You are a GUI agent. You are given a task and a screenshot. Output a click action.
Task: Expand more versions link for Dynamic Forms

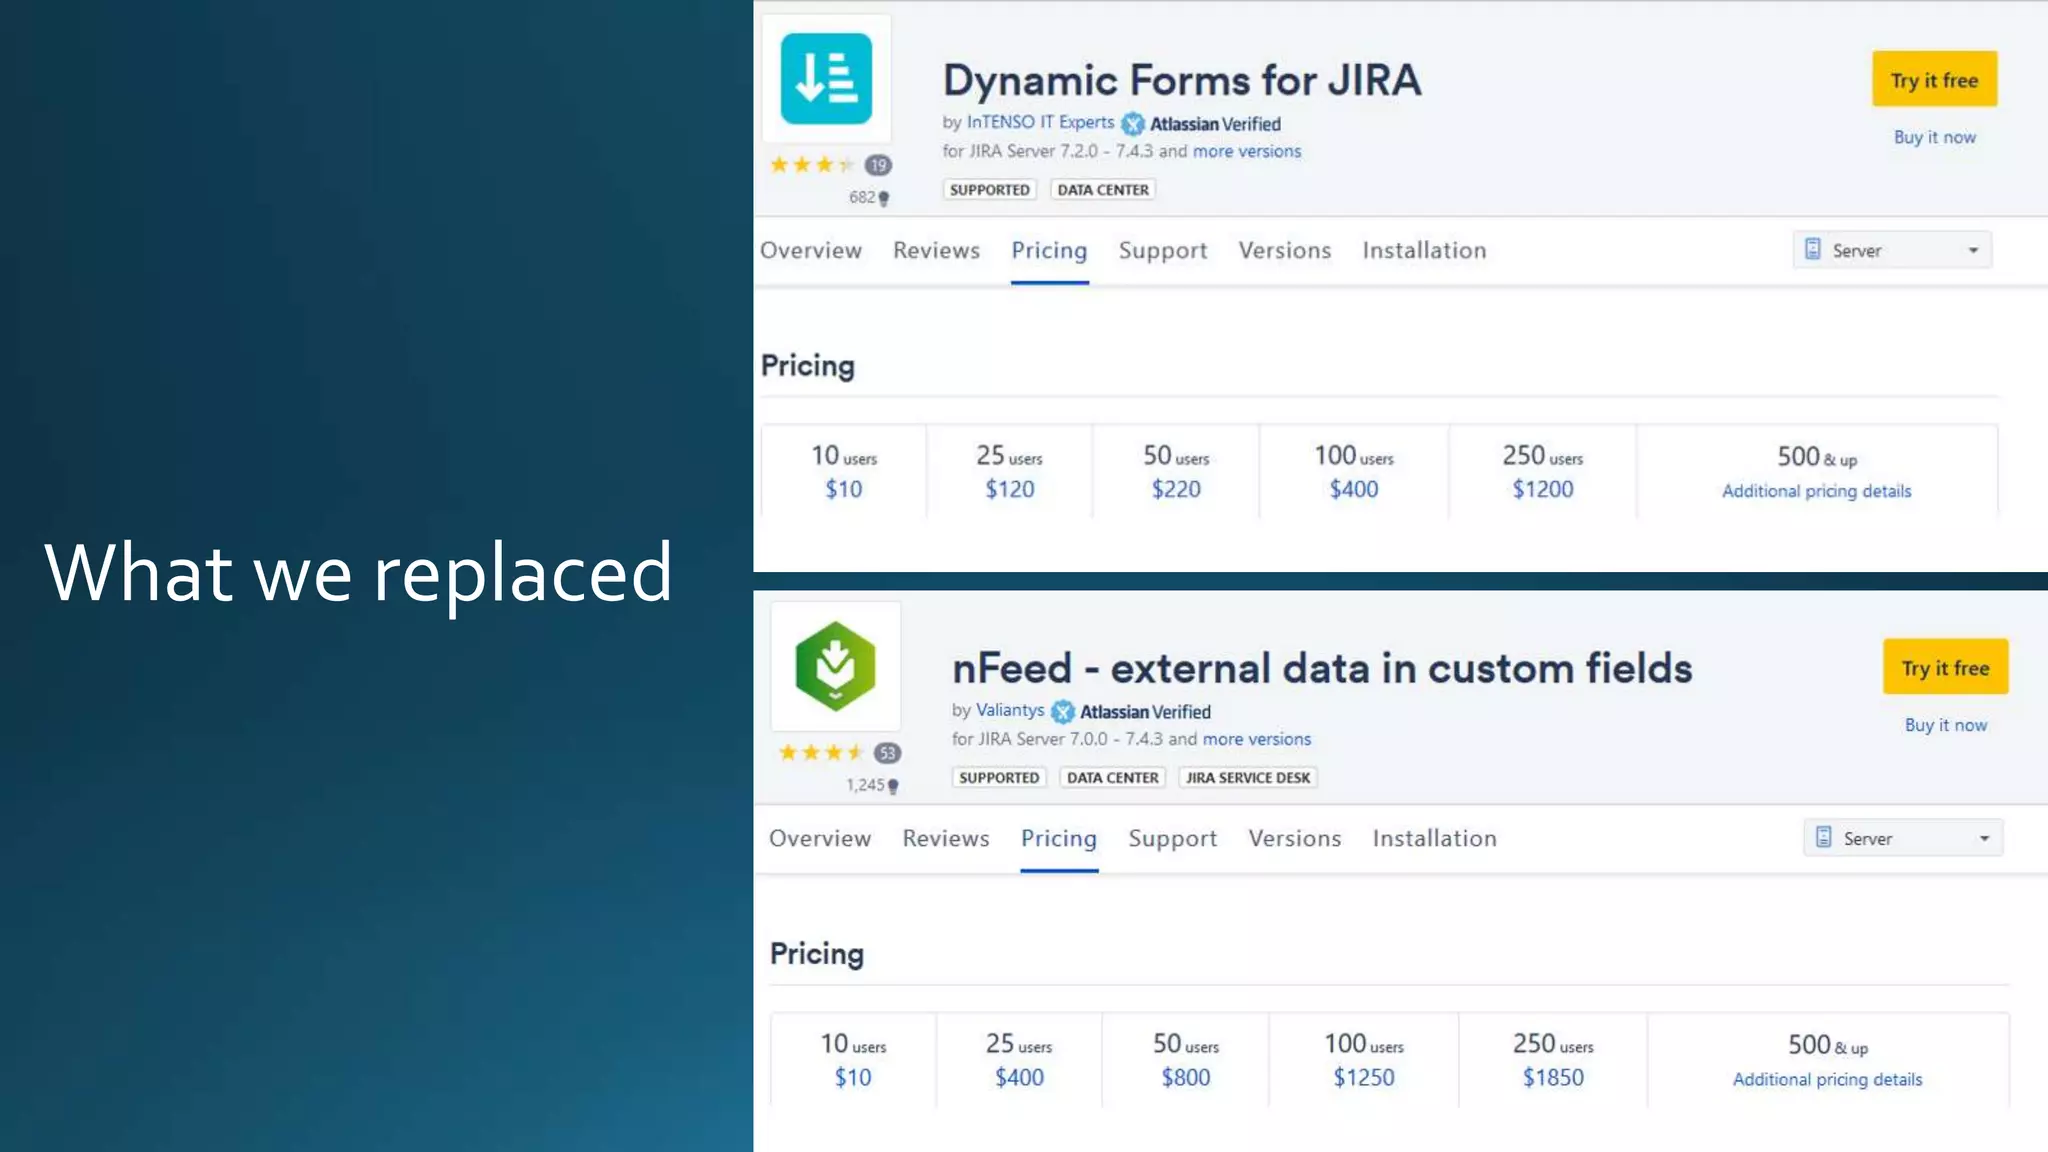pos(1246,151)
